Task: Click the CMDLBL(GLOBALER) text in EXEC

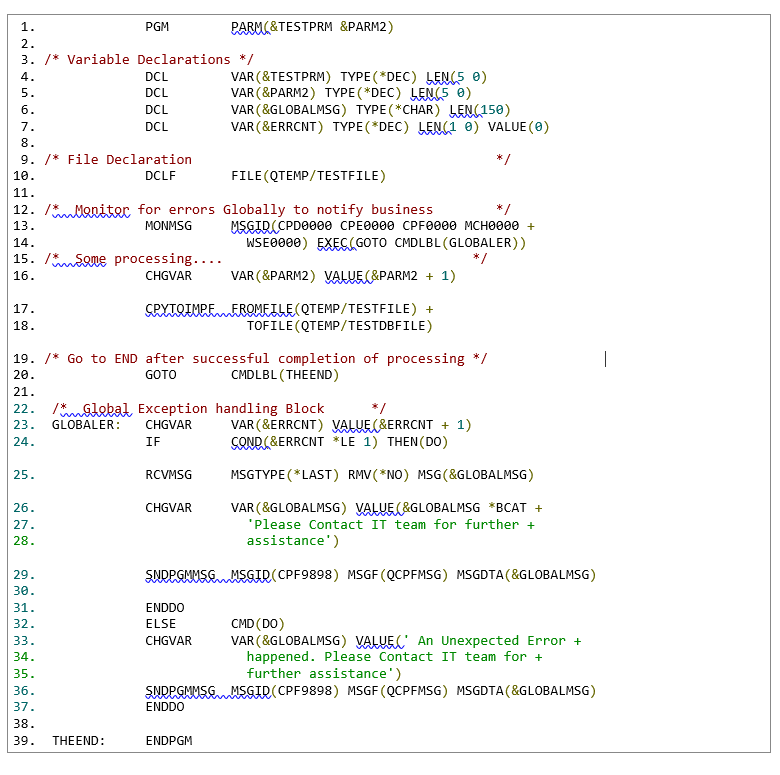Action: coord(456,243)
